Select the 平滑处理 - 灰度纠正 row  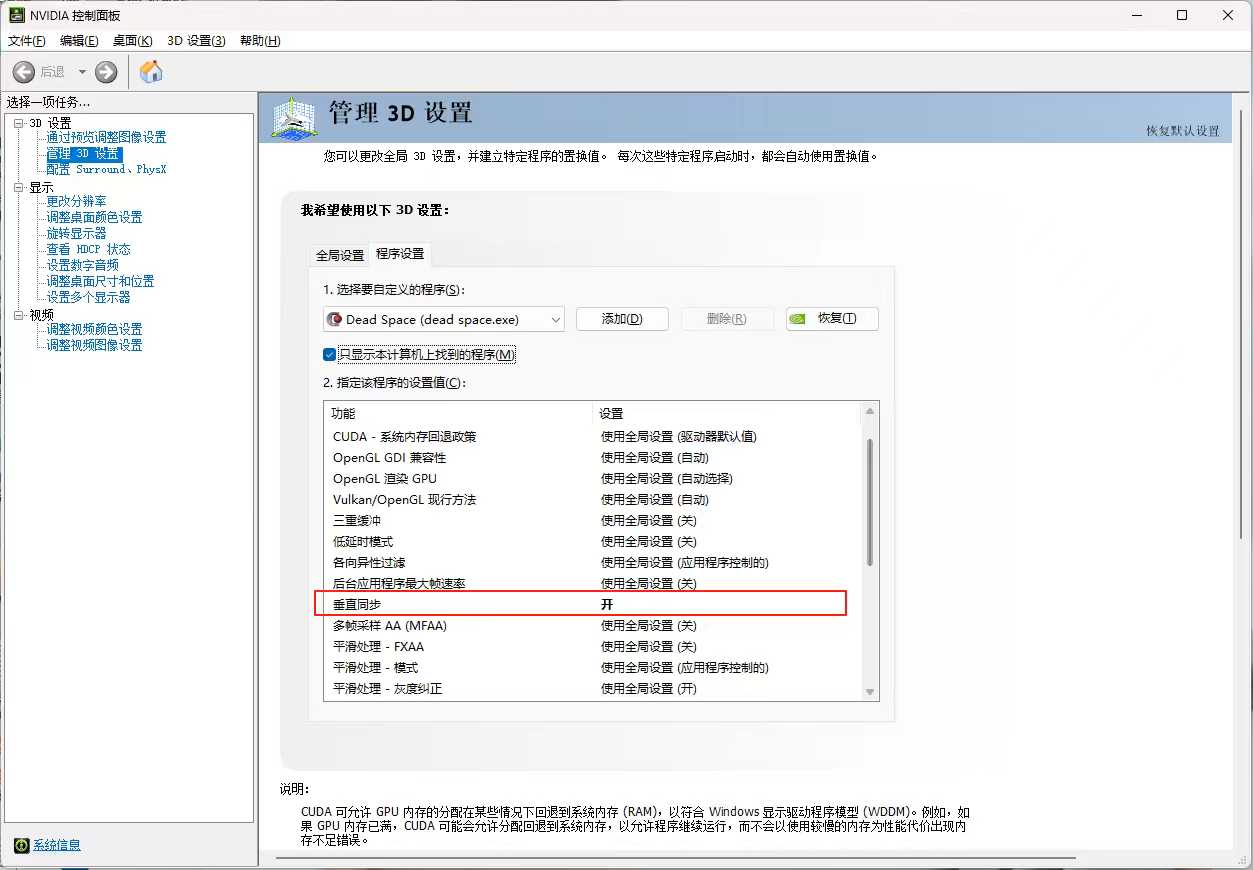tap(592, 689)
